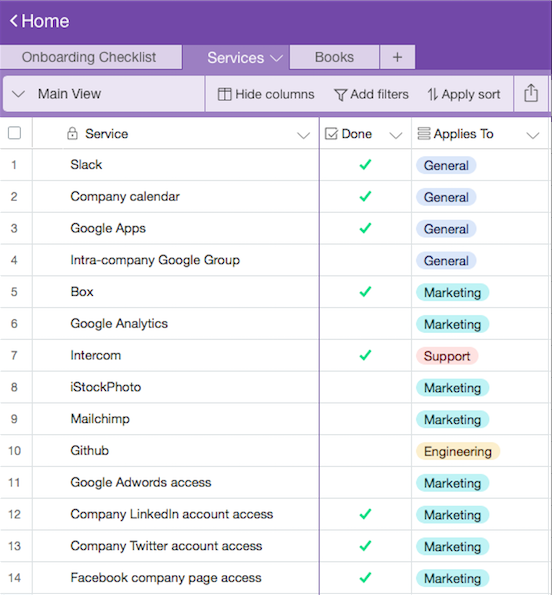This screenshot has height=595, width=552.
Task: Open the Applies To column dropdown arrow
Action: tap(533, 135)
